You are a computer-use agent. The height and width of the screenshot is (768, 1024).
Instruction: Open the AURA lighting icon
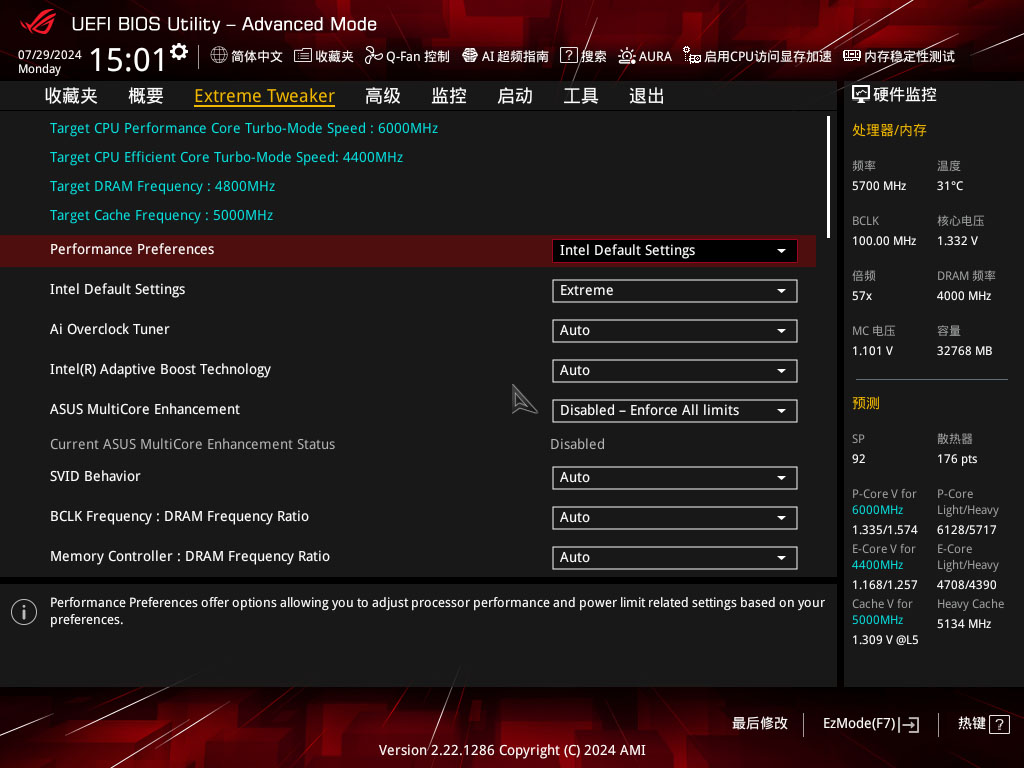point(627,56)
